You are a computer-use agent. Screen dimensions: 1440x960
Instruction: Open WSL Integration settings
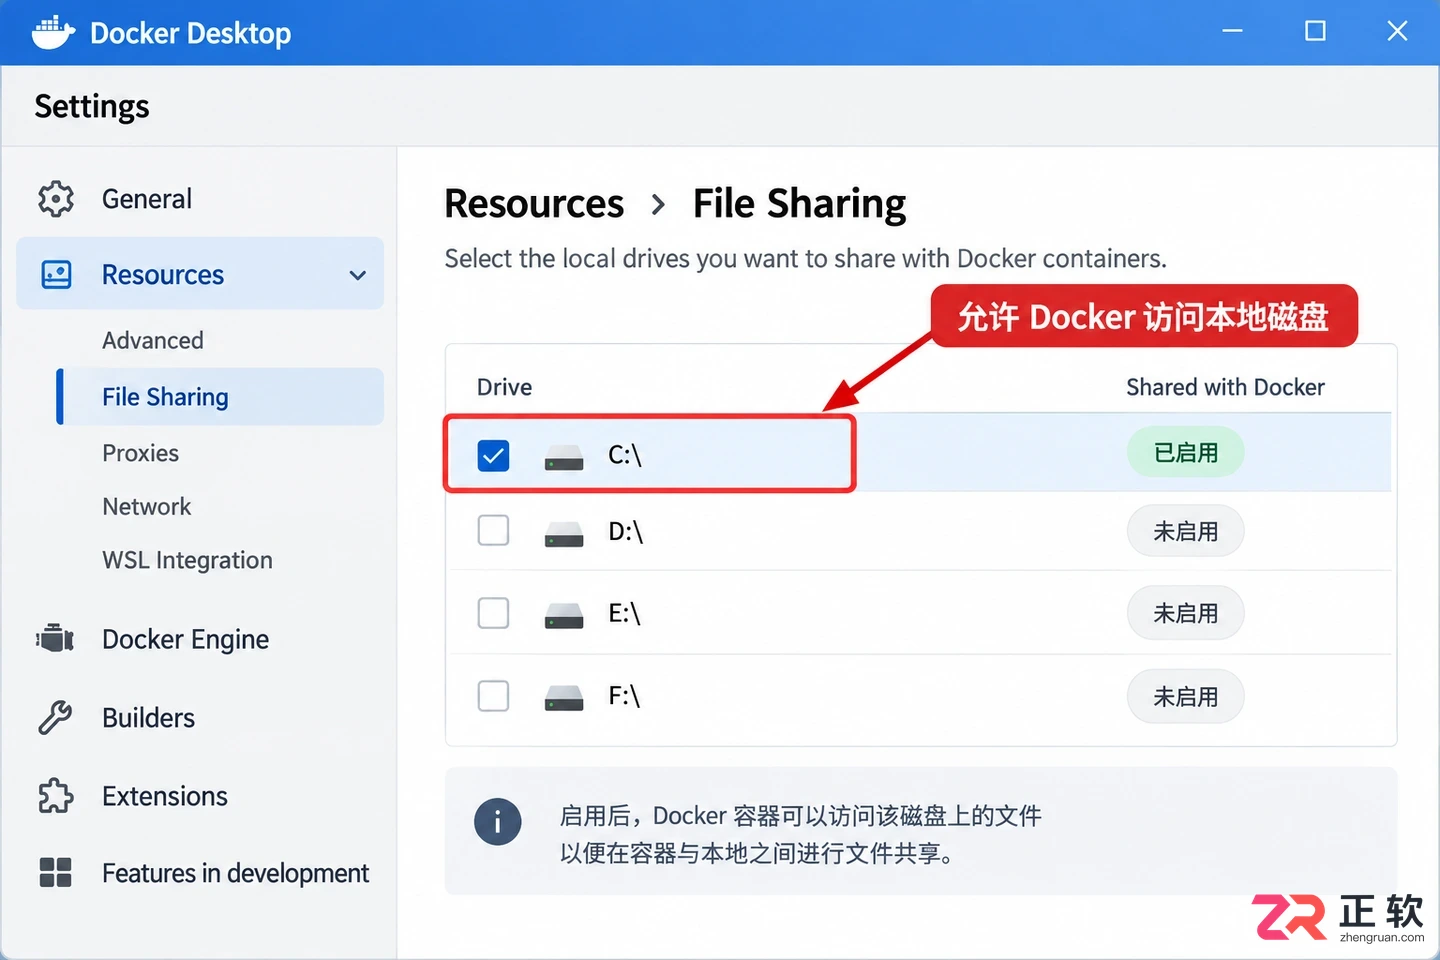pos(187,560)
